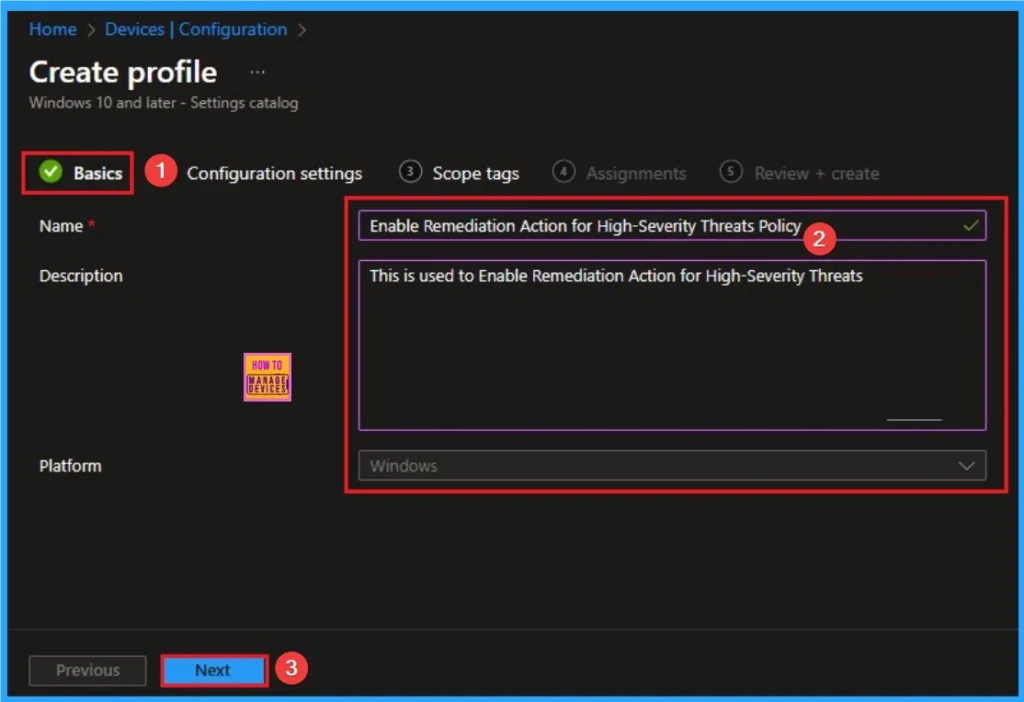The width and height of the screenshot is (1024, 702).
Task: Open the Assignments step
Action: pyautogui.click(x=634, y=172)
